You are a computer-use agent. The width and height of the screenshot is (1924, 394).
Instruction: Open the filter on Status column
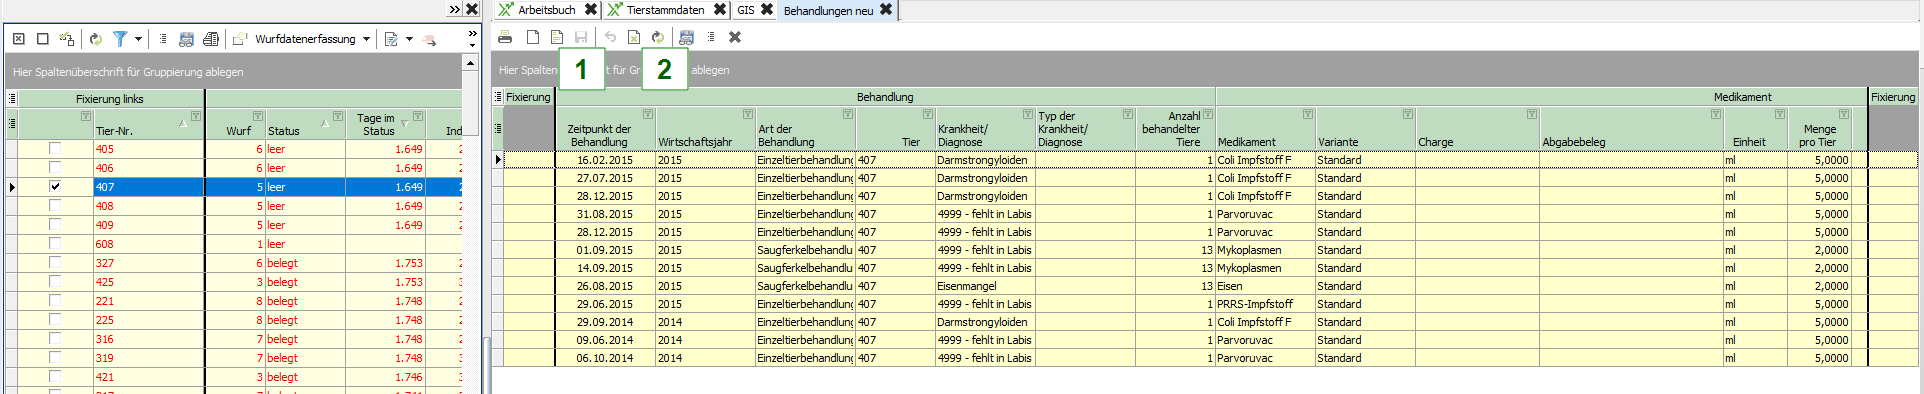click(x=338, y=116)
